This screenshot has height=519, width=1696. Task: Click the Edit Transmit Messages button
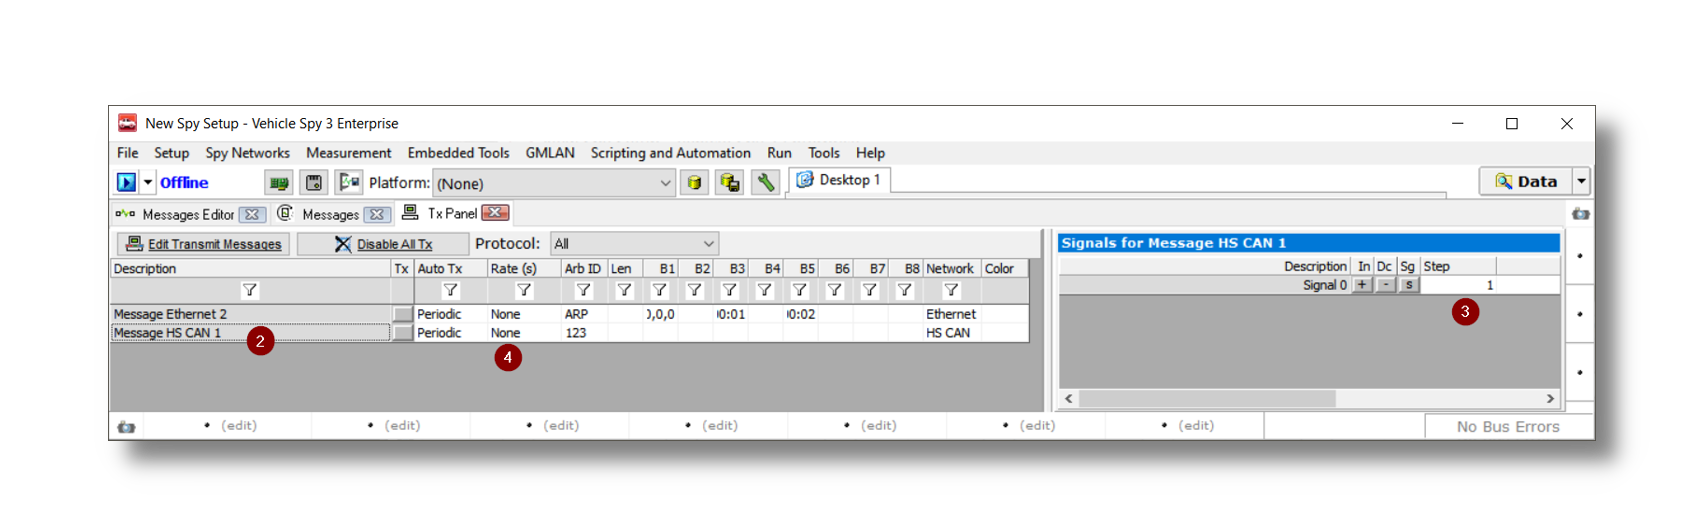(204, 244)
